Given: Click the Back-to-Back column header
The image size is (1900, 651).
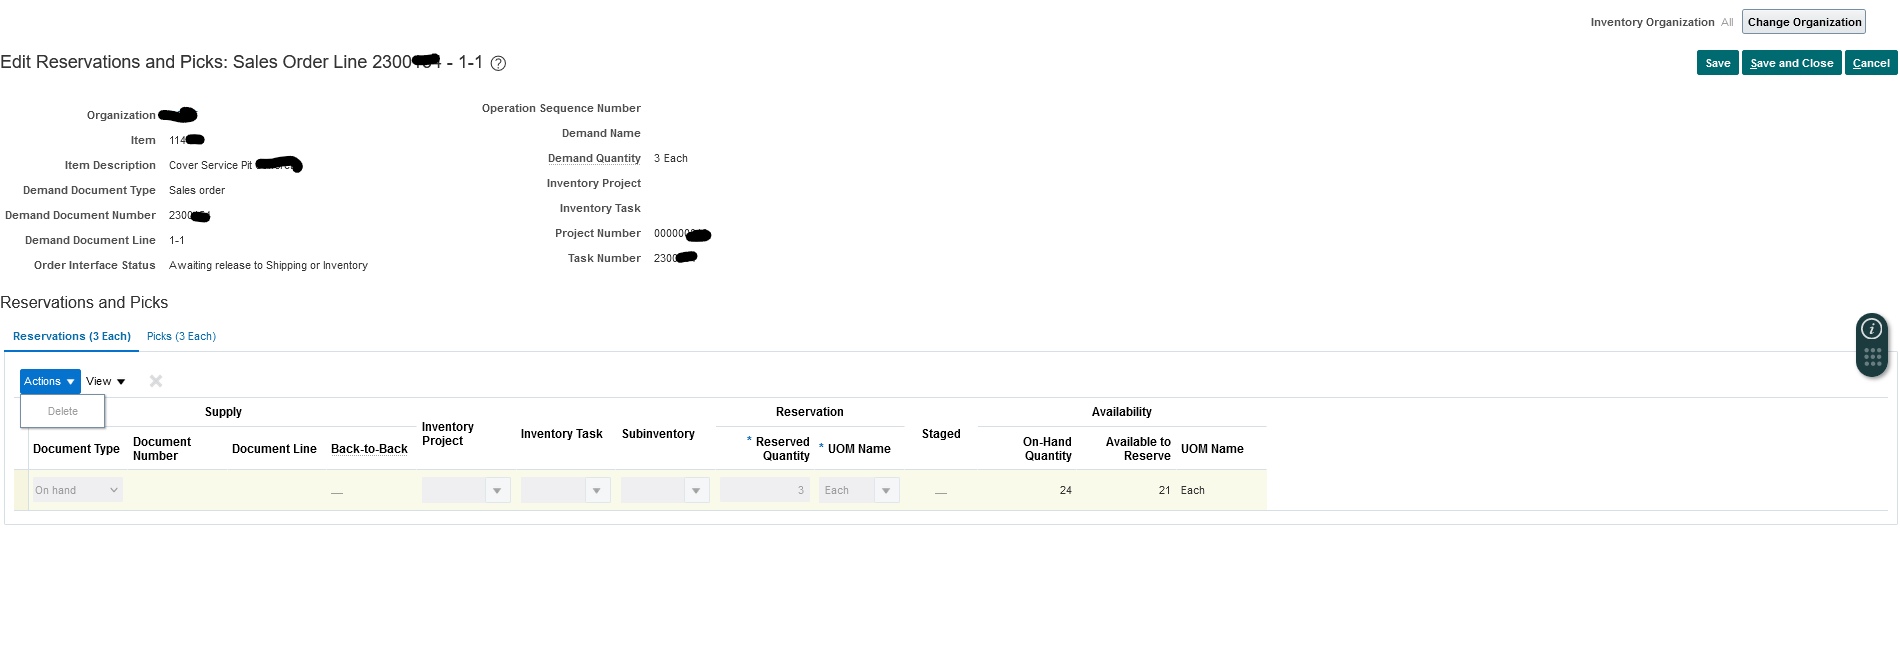Looking at the screenshot, I should point(369,449).
